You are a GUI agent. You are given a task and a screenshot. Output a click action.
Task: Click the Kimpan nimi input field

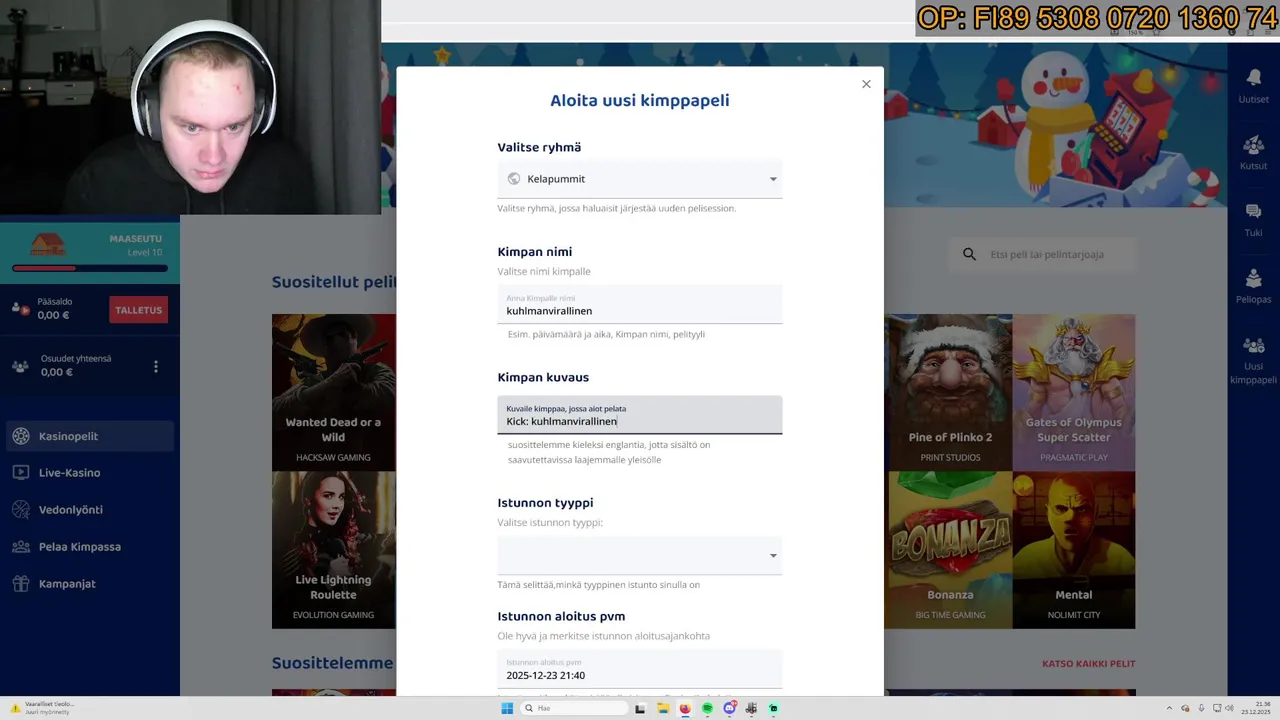pyautogui.click(x=640, y=305)
